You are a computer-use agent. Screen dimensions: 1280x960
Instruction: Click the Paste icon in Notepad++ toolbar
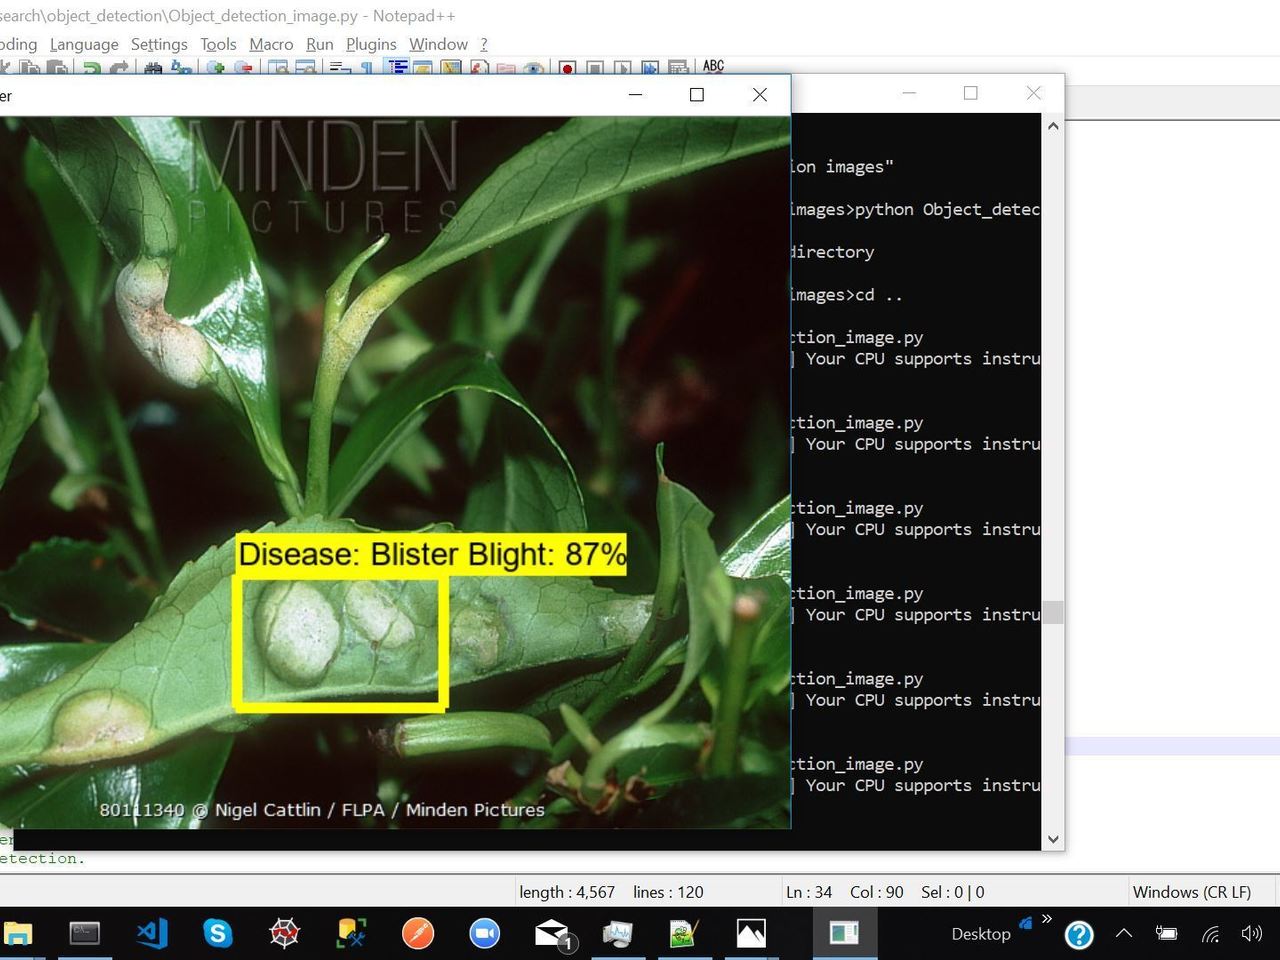(x=58, y=68)
